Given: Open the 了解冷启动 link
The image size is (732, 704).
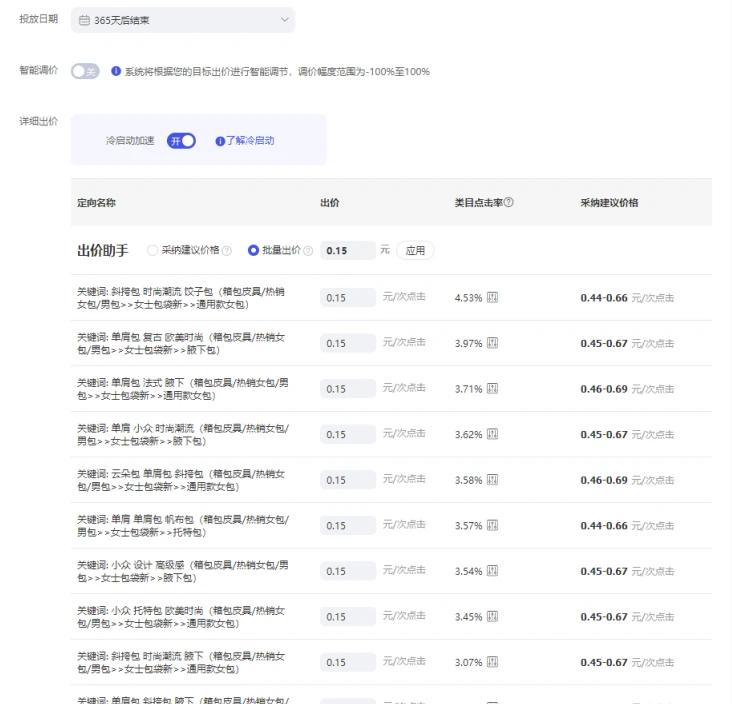Looking at the screenshot, I should 245,141.
